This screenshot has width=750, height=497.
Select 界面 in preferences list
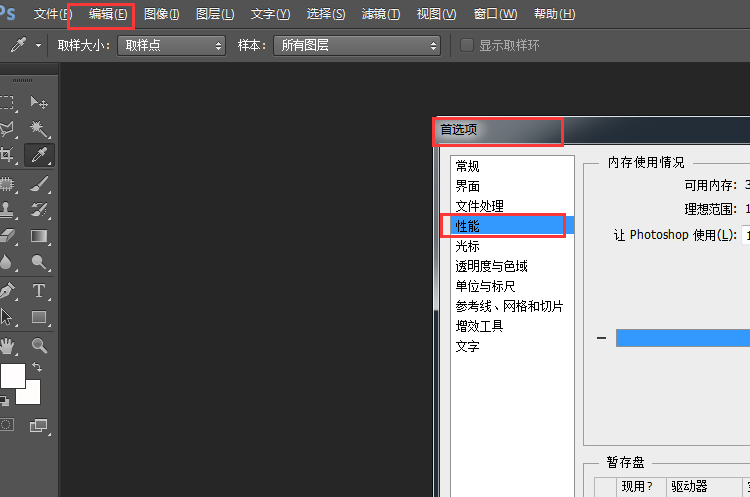tap(512, 186)
